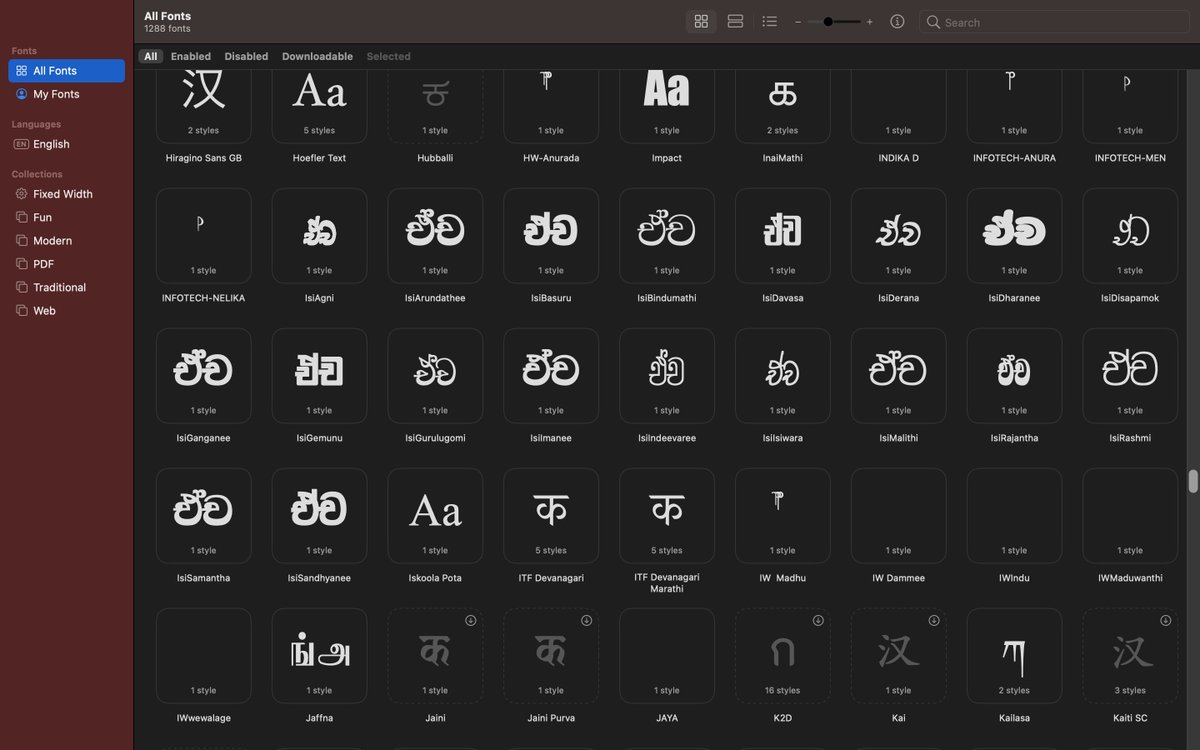Open the Modern collection
This screenshot has height=750, width=1200.
[66, 241]
